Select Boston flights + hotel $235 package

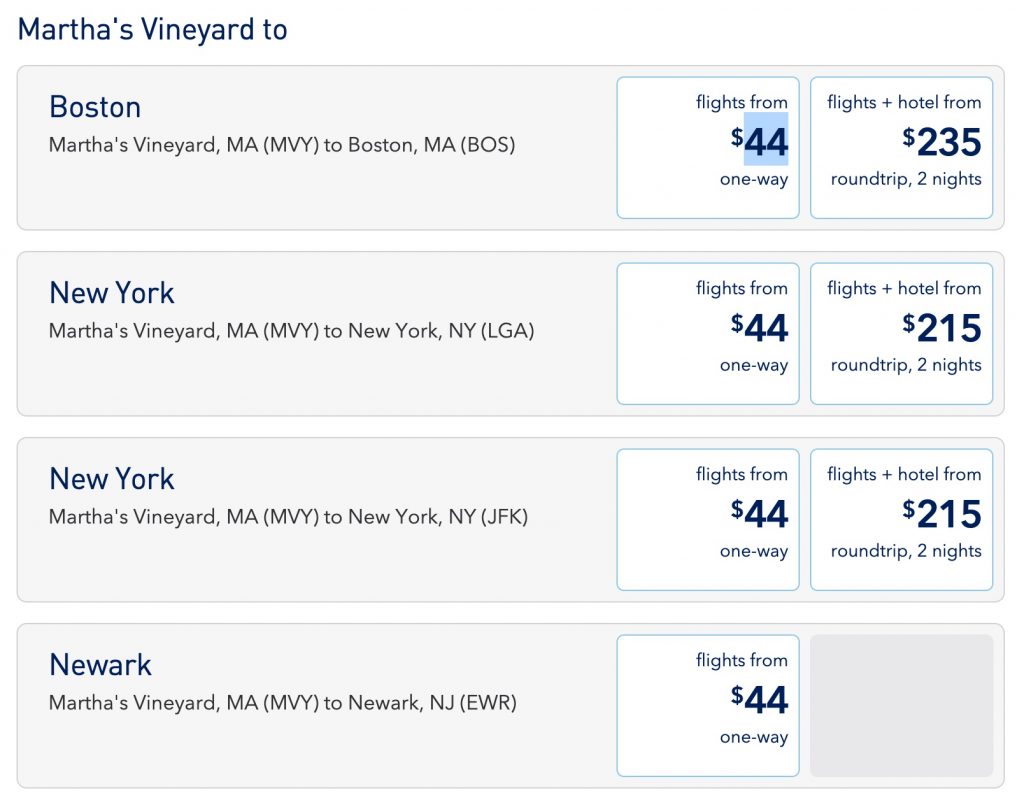pyautogui.click(x=901, y=147)
